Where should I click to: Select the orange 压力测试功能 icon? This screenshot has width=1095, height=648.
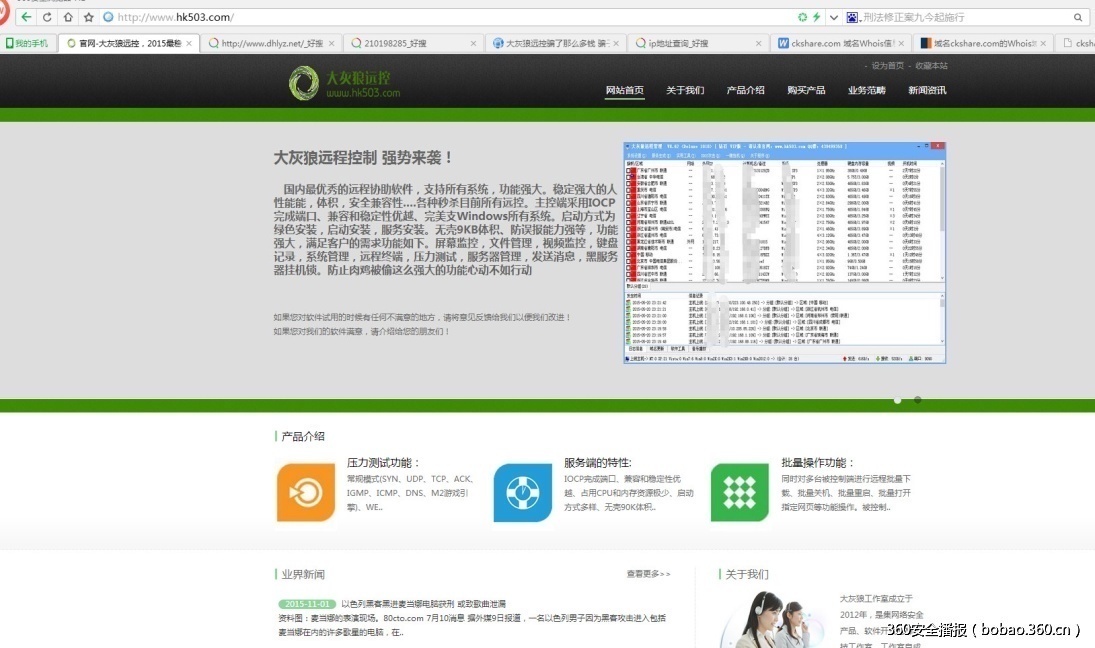305,490
